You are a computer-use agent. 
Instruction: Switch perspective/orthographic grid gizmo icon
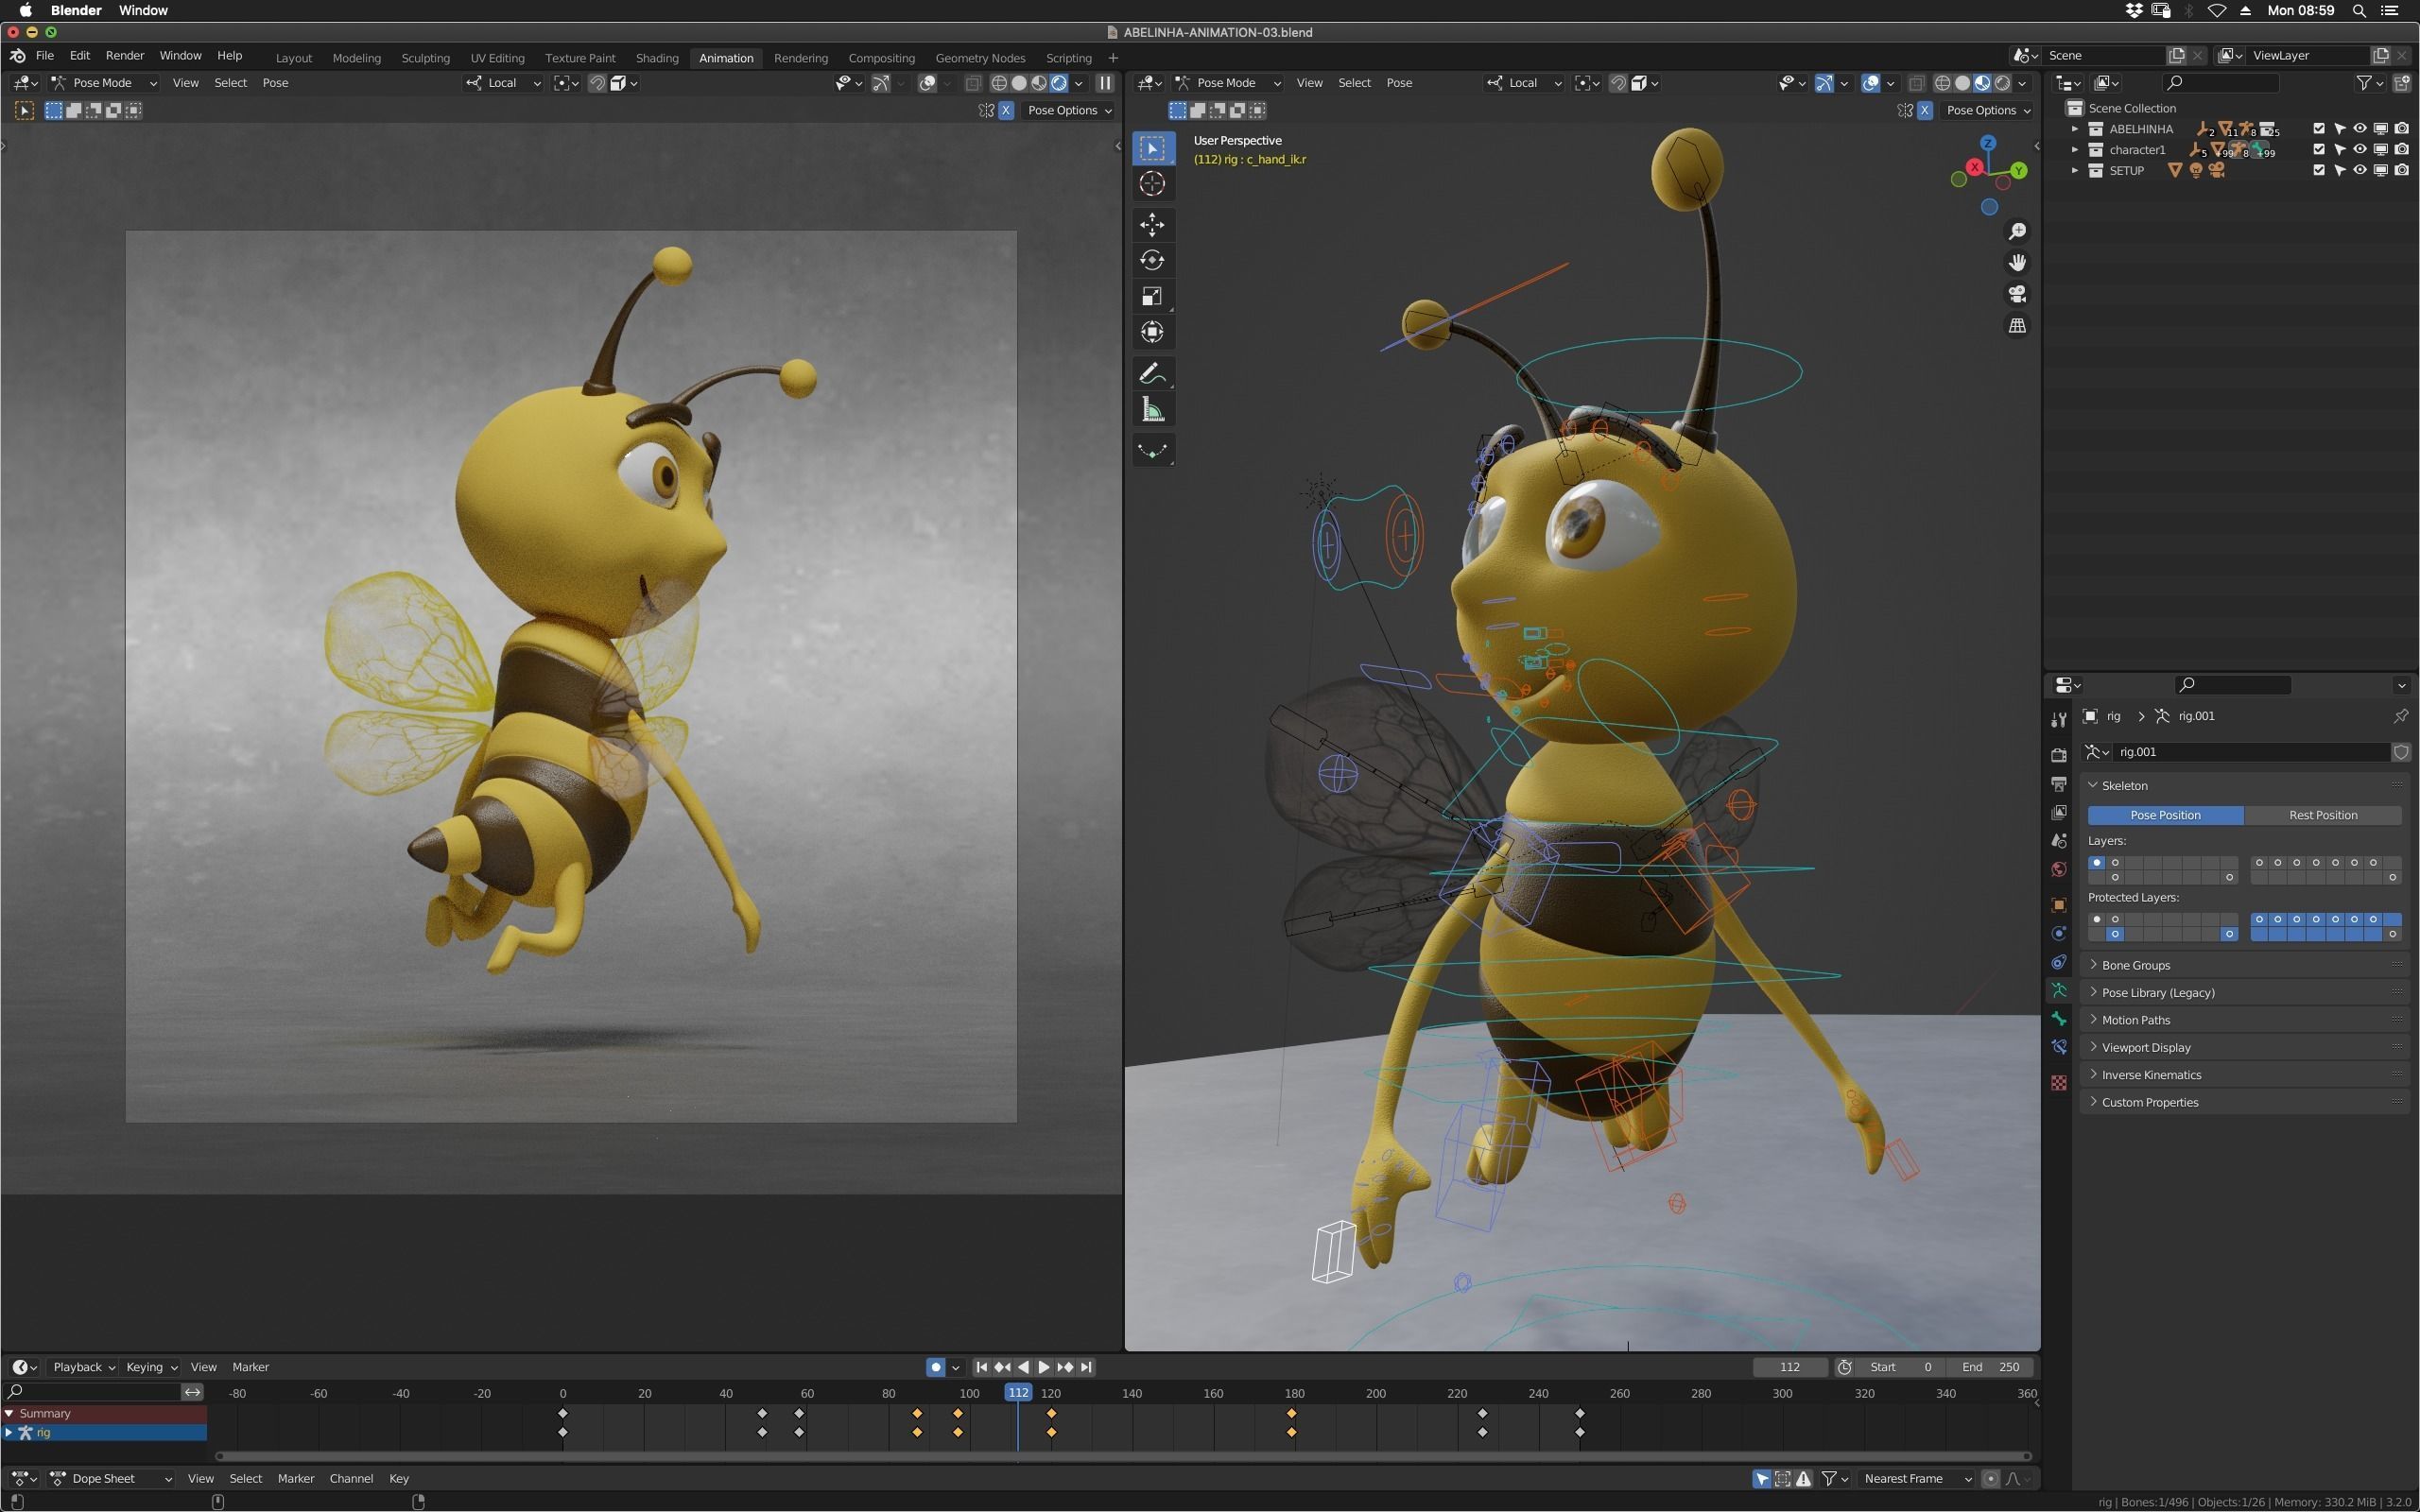point(2017,326)
